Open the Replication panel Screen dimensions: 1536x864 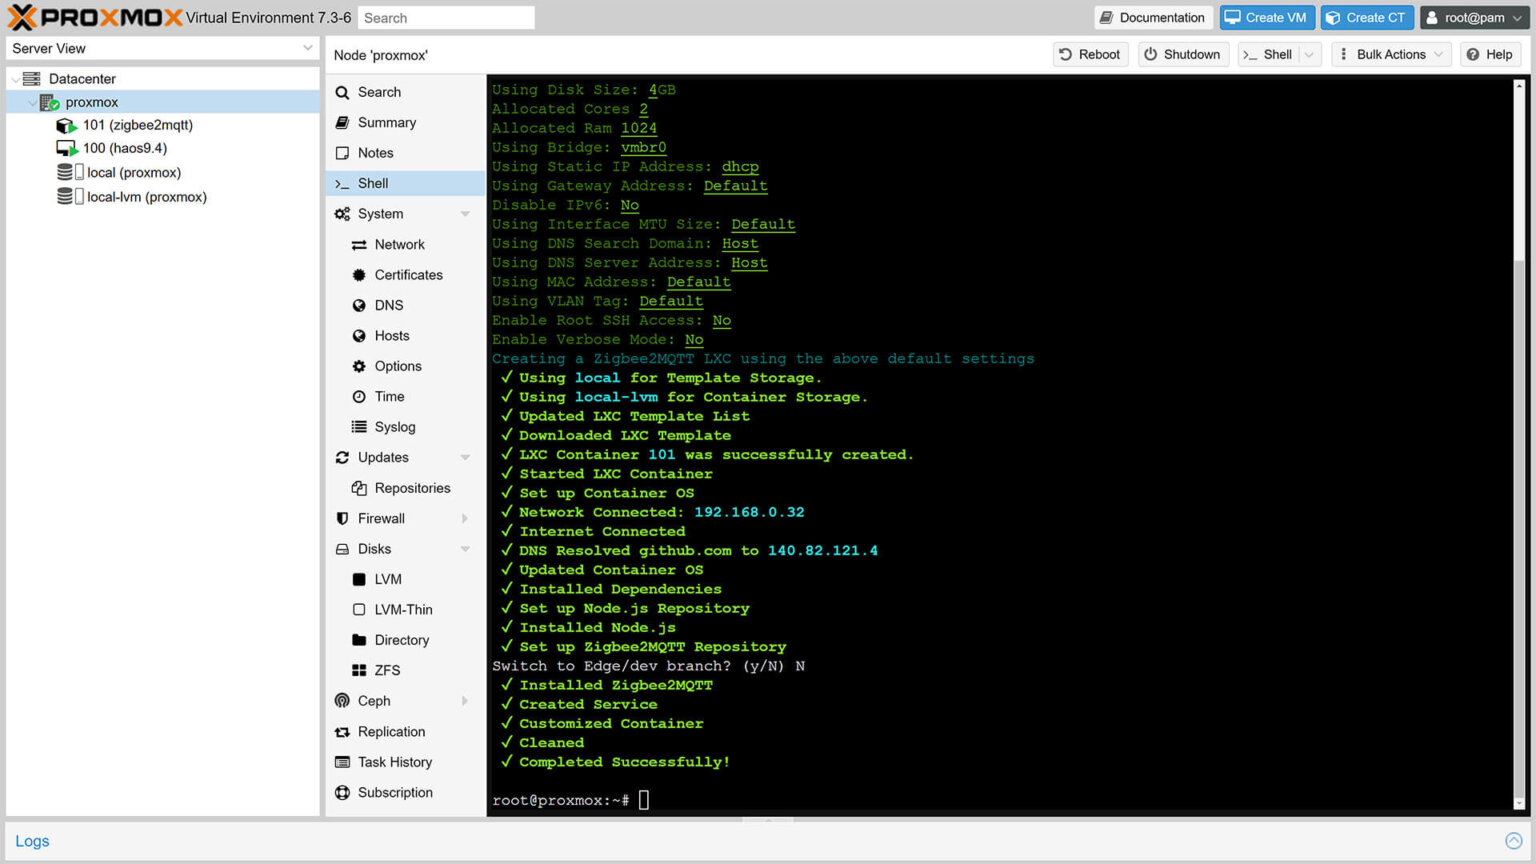[x=391, y=731]
